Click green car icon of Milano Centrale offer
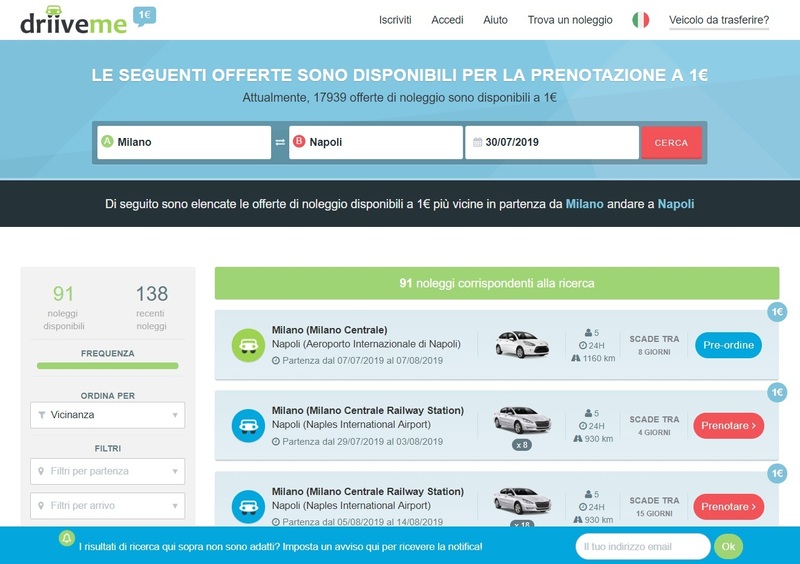The width and height of the screenshot is (800, 564). (248, 346)
